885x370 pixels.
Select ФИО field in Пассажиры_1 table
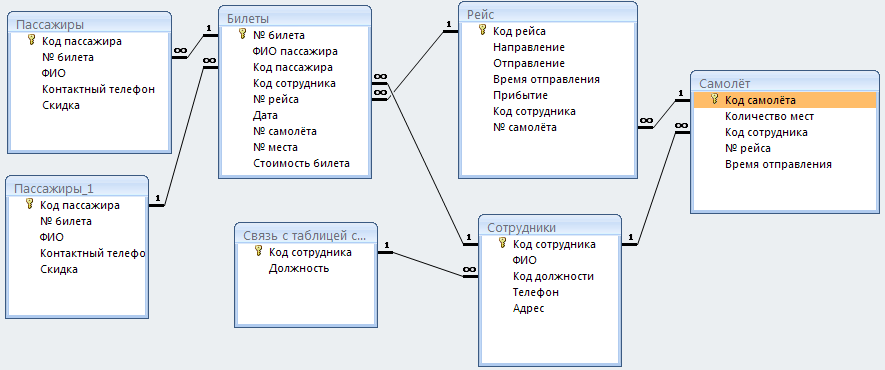pos(52,237)
